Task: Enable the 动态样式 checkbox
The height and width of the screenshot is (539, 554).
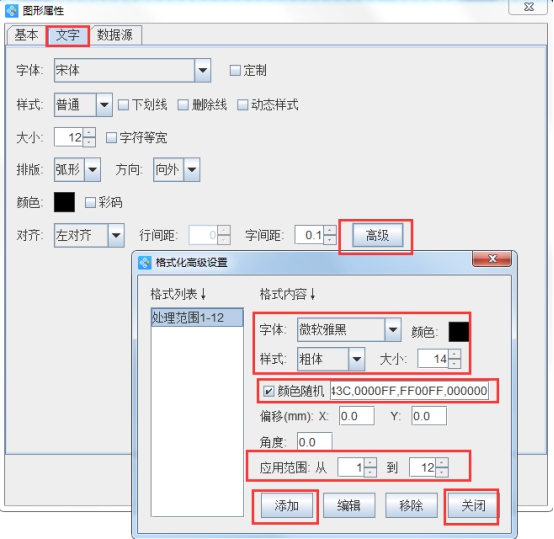Action: (x=242, y=105)
